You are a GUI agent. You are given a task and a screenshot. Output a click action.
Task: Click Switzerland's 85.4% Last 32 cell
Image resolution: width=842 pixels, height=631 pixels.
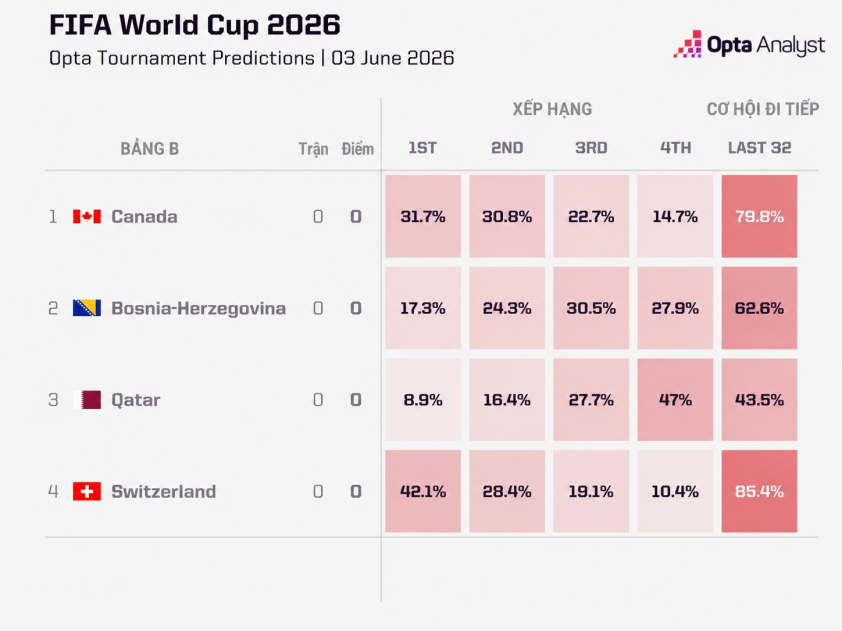(759, 491)
